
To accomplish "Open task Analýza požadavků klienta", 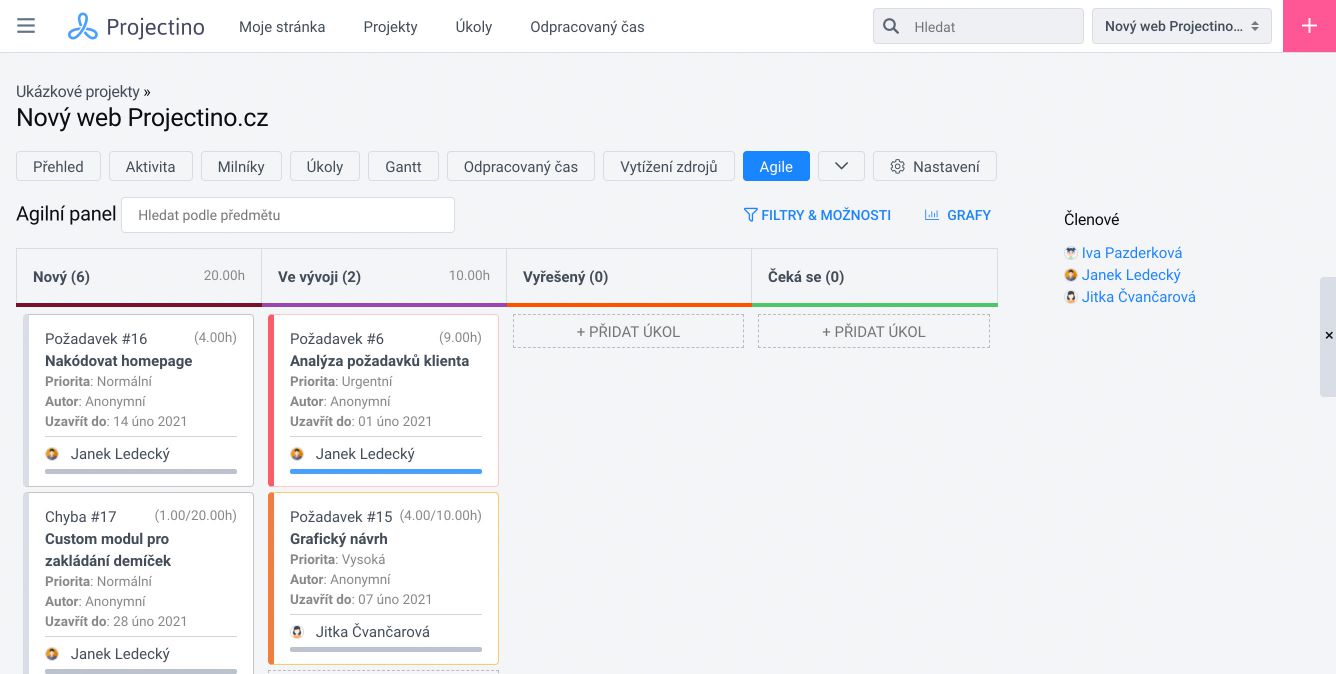I will pyautogui.click(x=379, y=361).
